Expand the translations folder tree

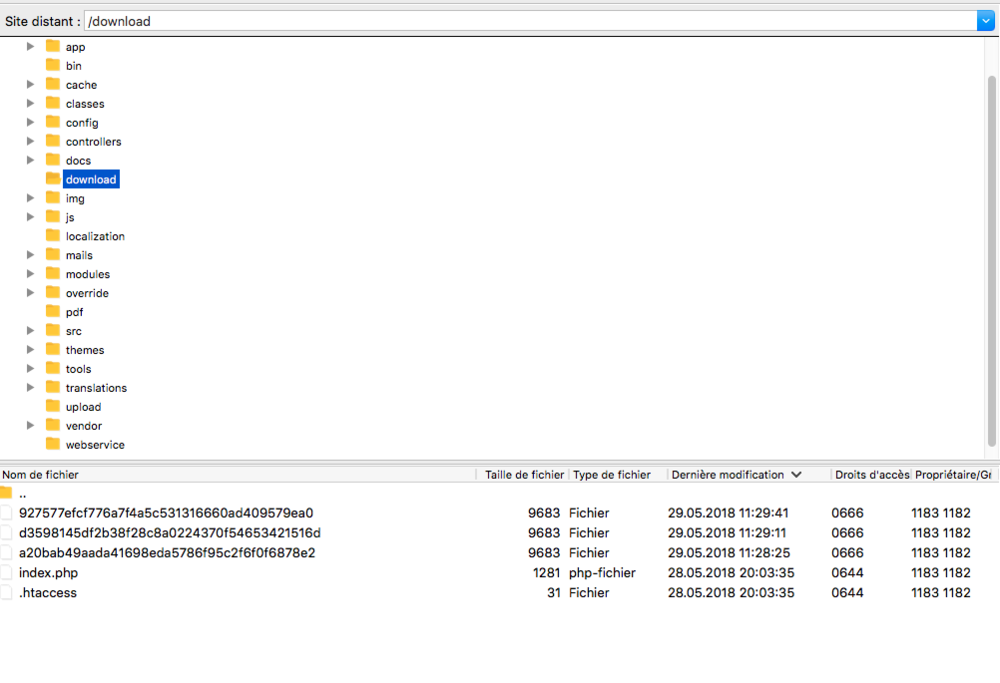point(30,387)
